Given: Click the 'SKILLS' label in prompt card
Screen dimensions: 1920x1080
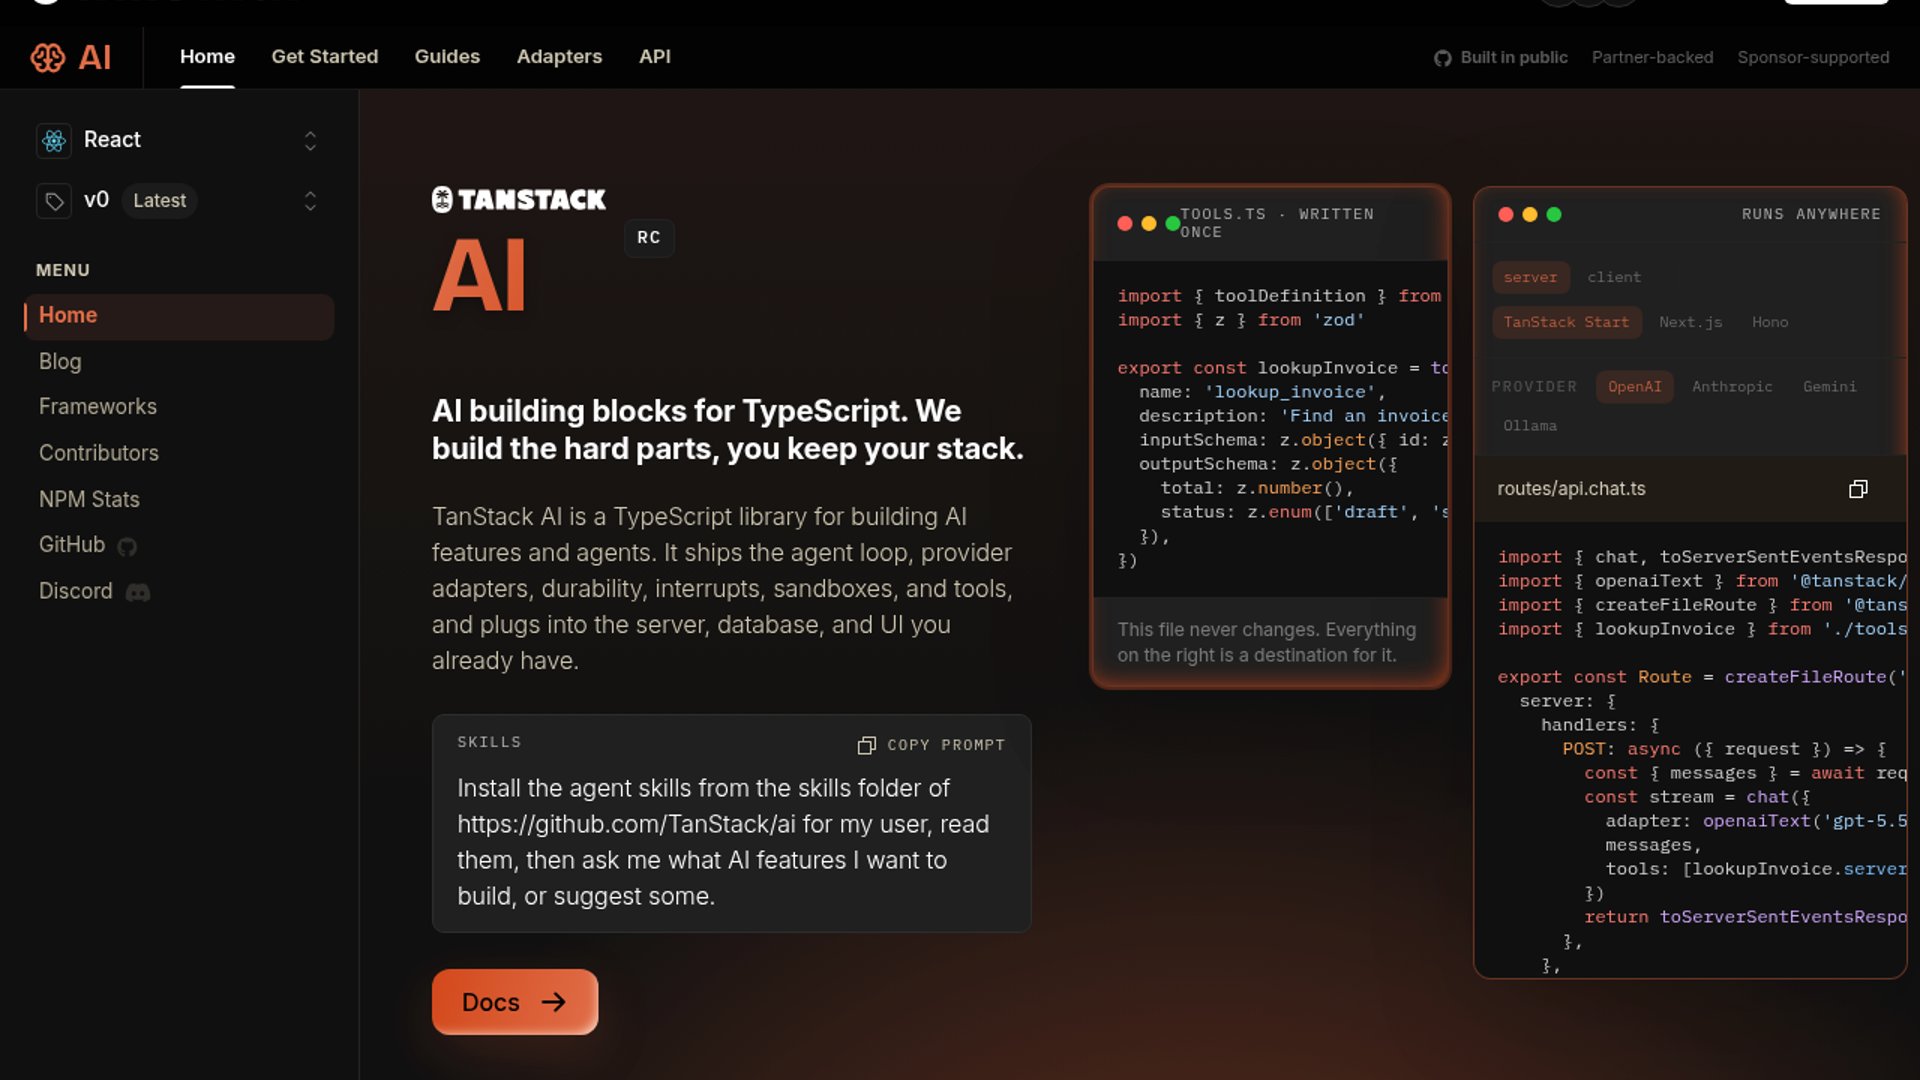Looking at the screenshot, I should [x=489, y=742].
